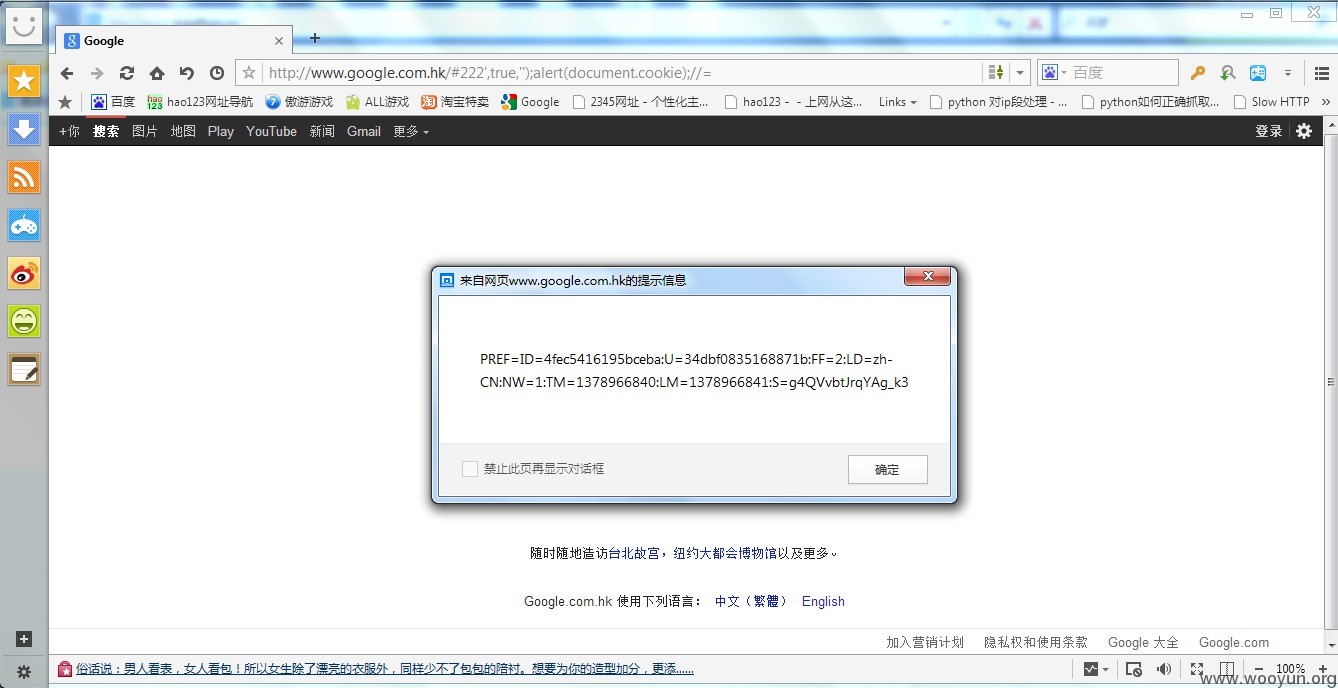Screen dimensions: 1338x688
Task: Go to home page icon
Action: click(x=157, y=73)
